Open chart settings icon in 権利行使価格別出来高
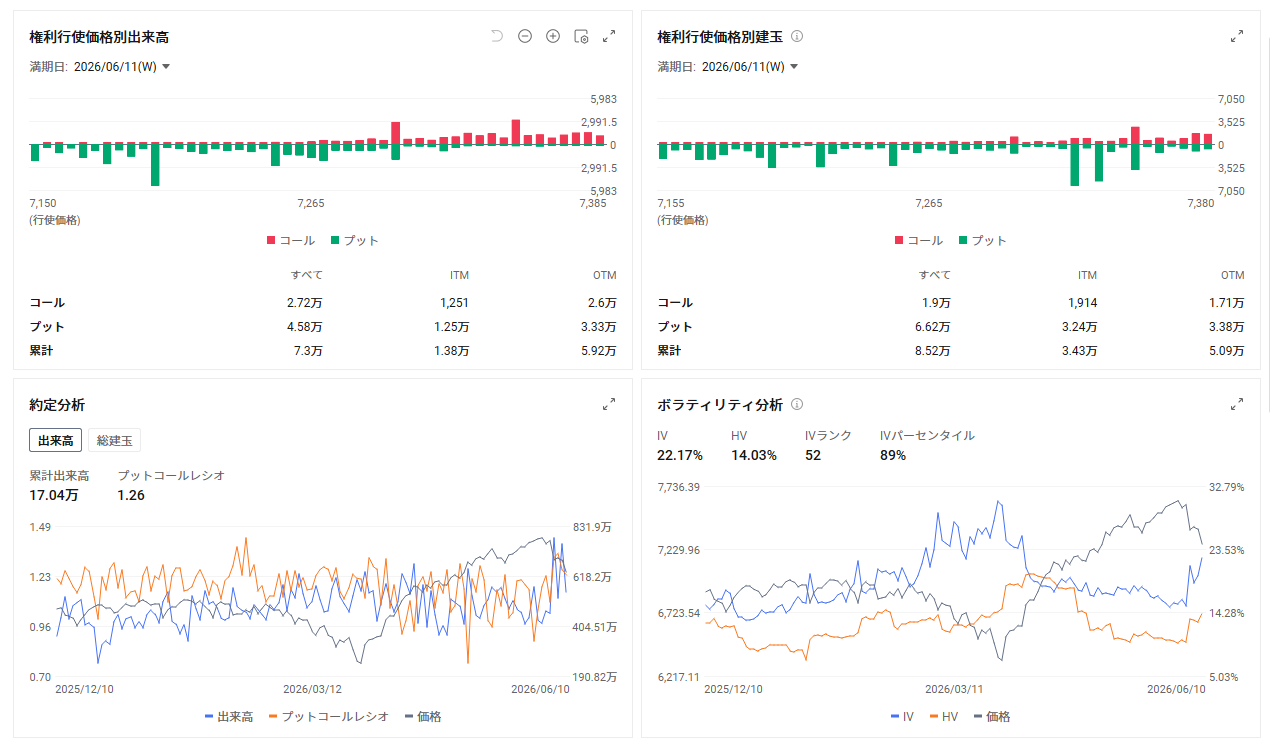 click(581, 37)
